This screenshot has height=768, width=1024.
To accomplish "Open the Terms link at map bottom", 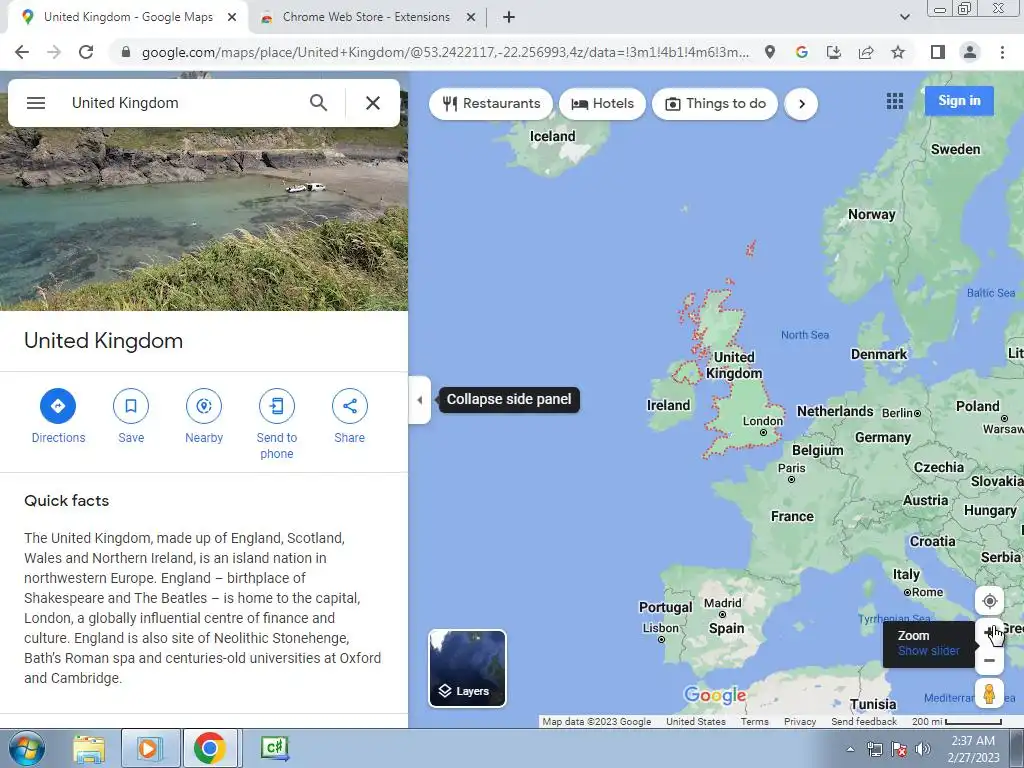I will point(754,722).
